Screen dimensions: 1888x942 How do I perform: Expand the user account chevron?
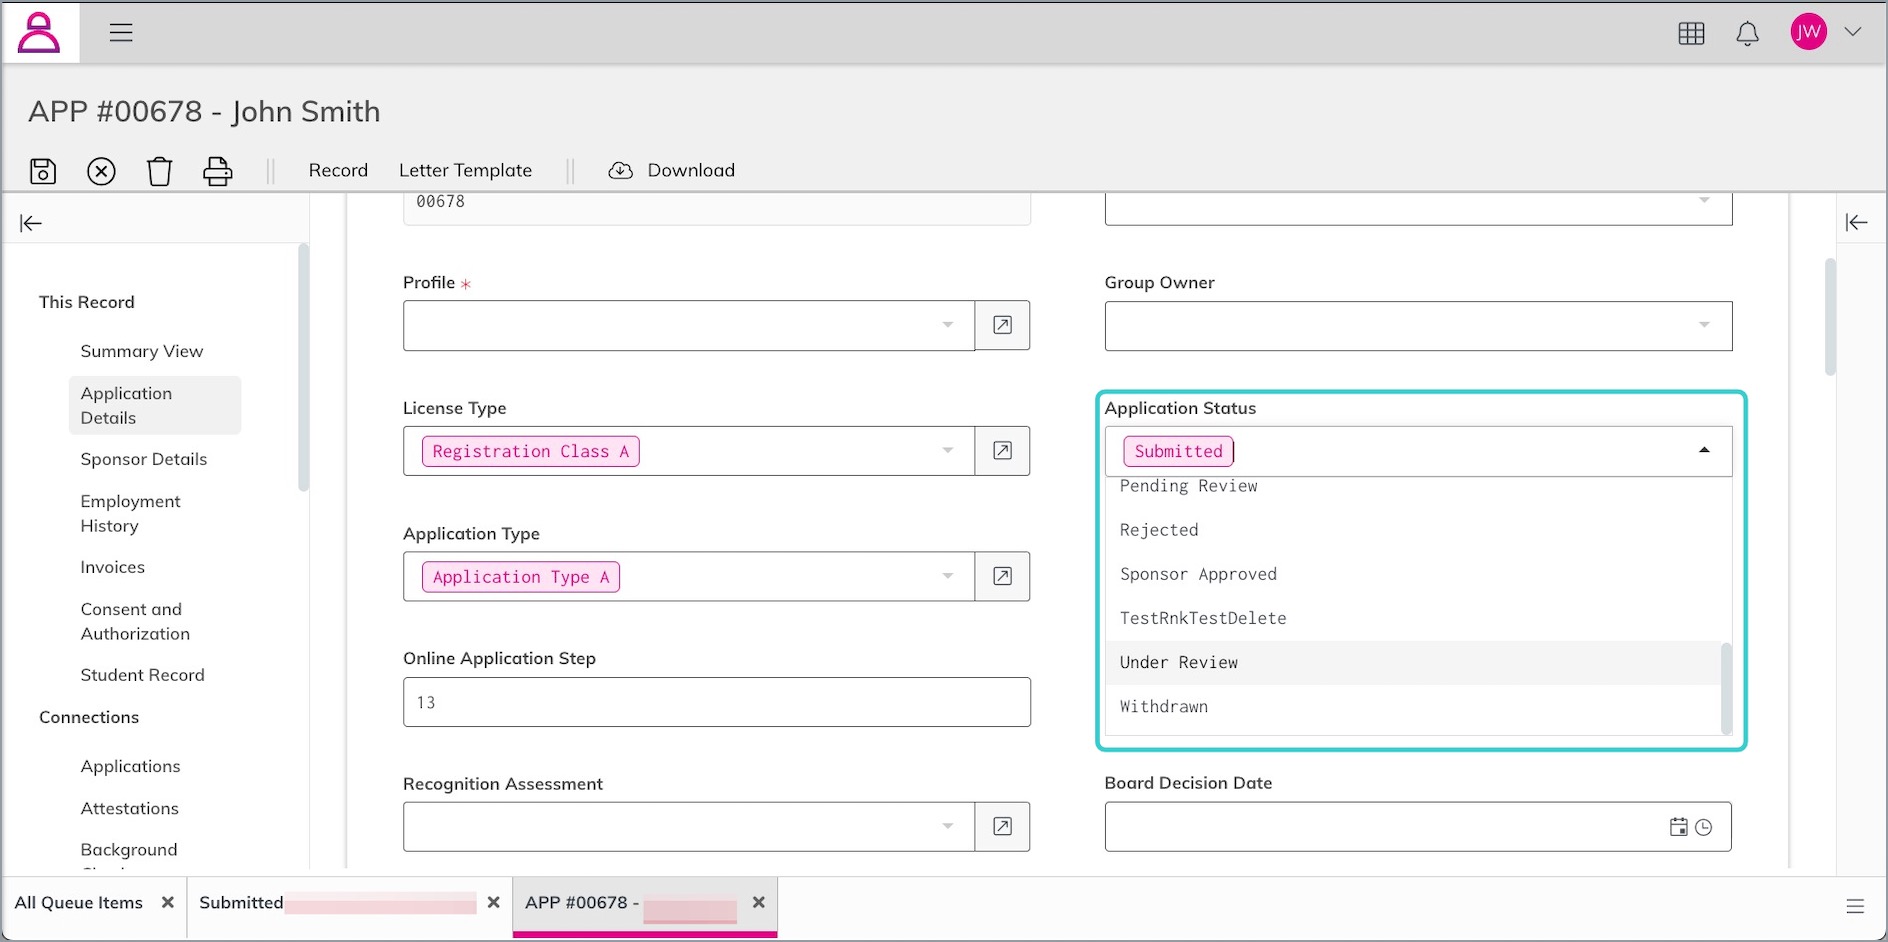(x=1853, y=32)
